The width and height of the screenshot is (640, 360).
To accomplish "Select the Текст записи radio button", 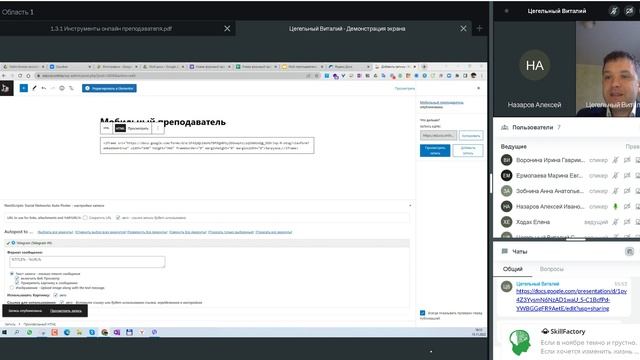I will pyautogui.click(x=11, y=273).
